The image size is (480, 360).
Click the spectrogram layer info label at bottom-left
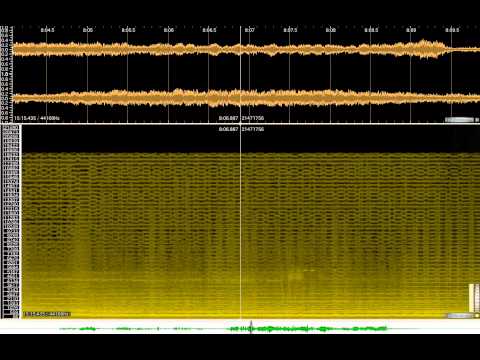tap(47, 314)
